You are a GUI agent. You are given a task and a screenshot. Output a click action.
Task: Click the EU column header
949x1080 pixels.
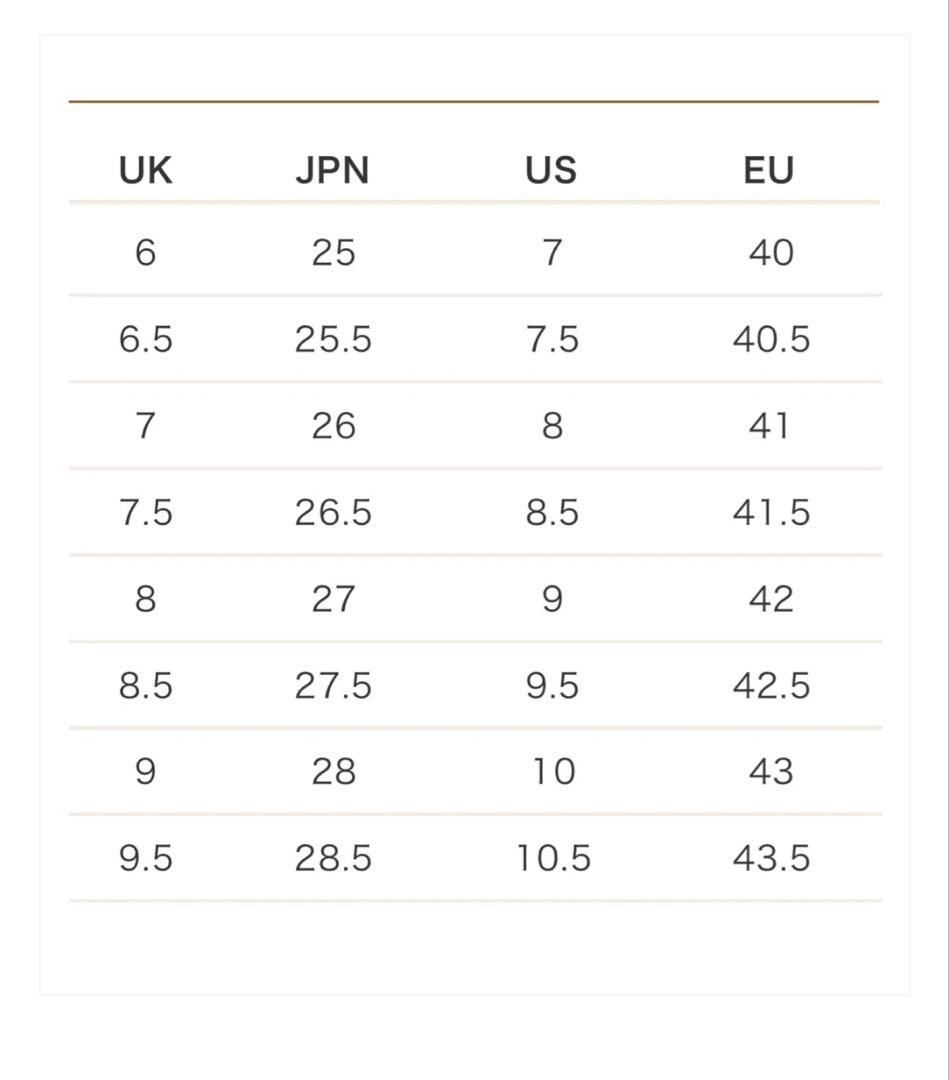[x=769, y=170]
